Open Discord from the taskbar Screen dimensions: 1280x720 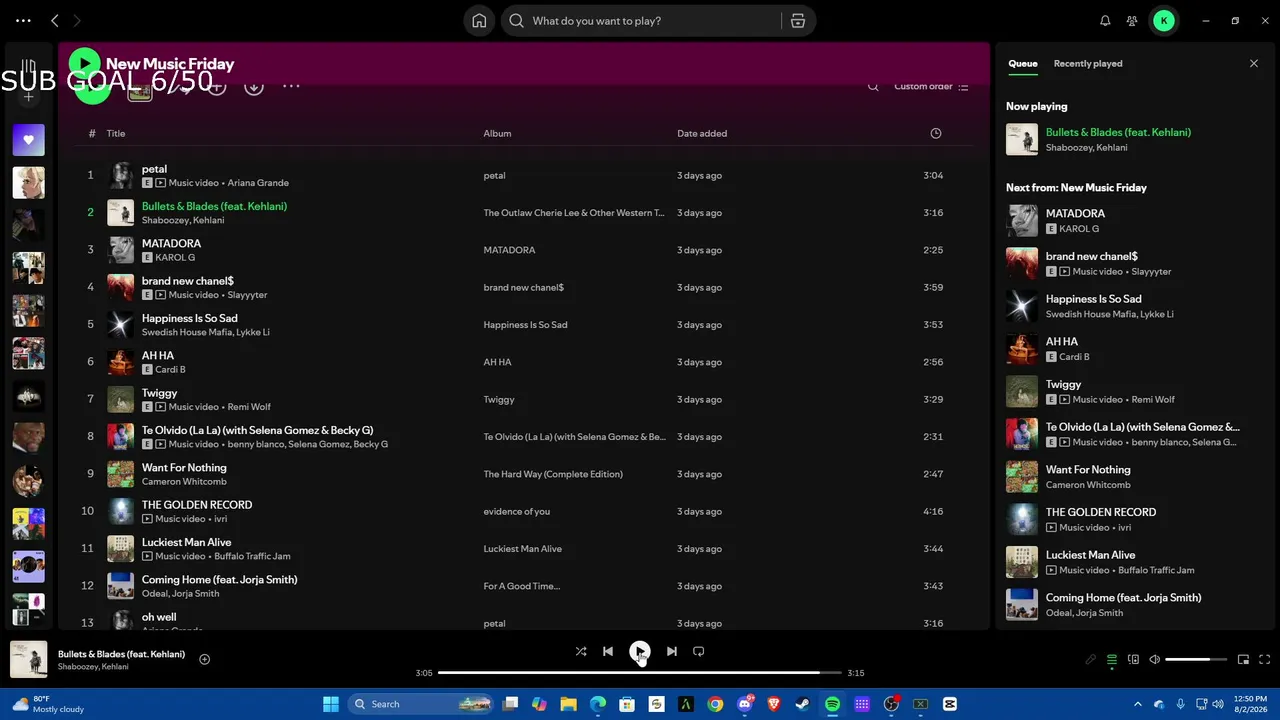tap(744, 704)
